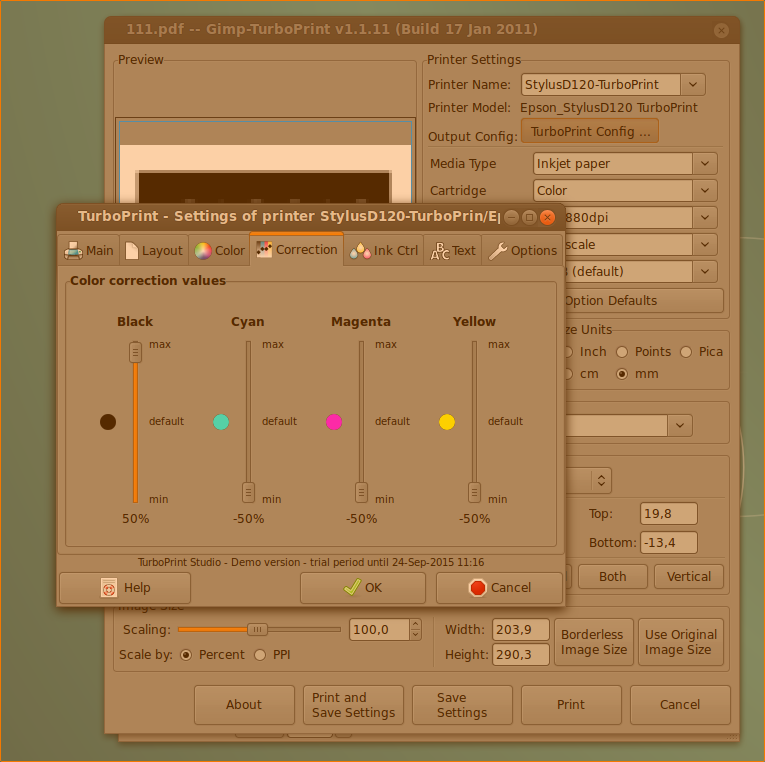Click the Scaling slider handle
Image resolution: width=765 pixels, height=762 pixels.
pyautogui.click(x=258, y=630)
